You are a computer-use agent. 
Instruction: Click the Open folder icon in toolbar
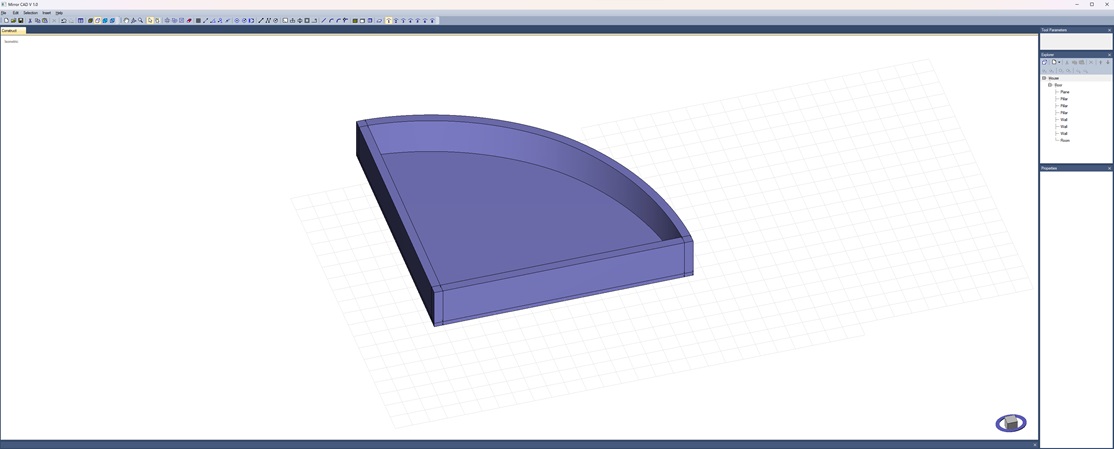pos(13,20)
